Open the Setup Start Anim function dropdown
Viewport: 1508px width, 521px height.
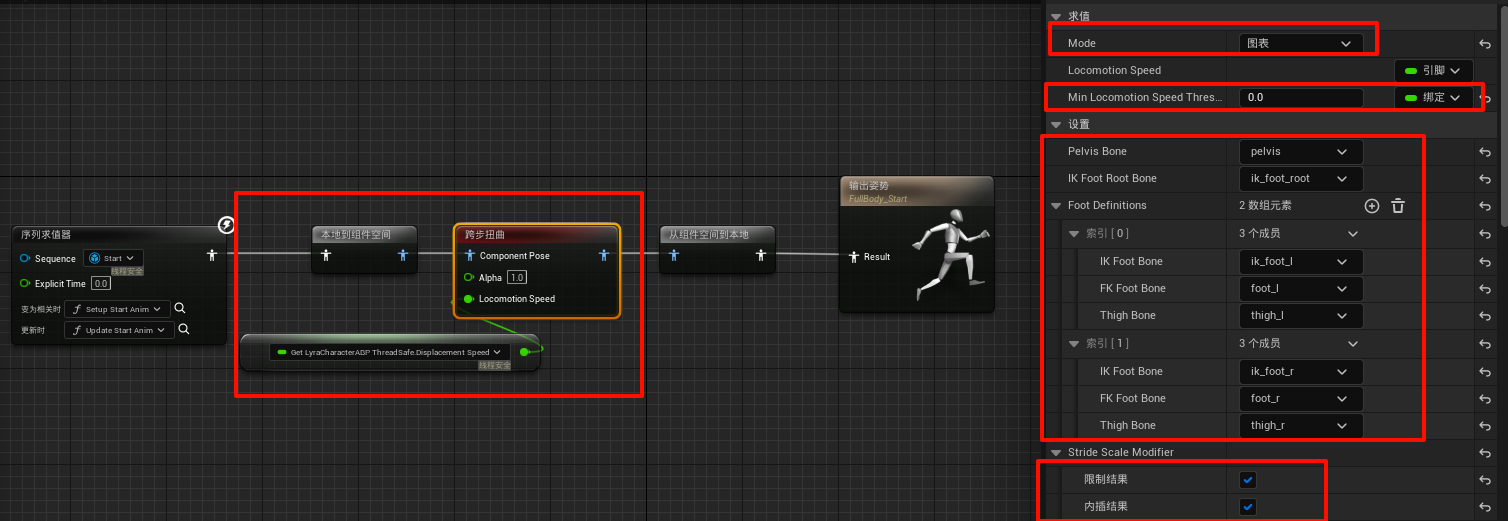[116, 309]
